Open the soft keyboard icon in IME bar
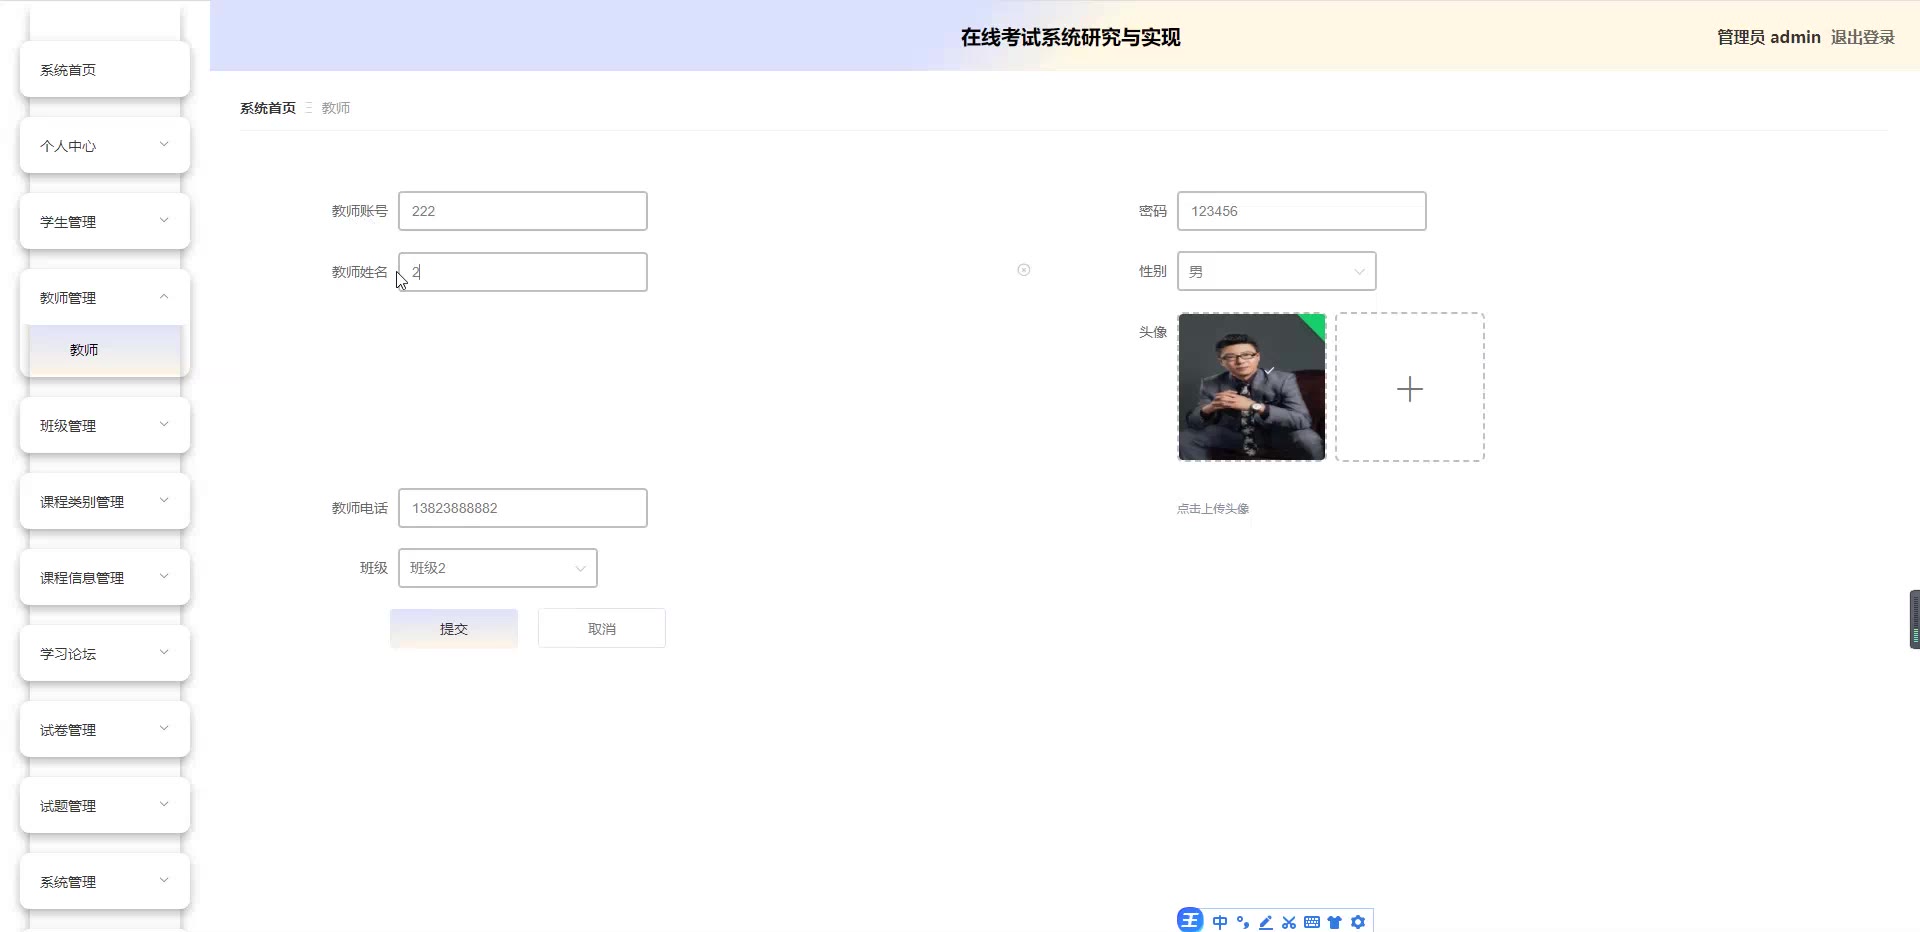1920x932 pixels. tap(1312, 922)
